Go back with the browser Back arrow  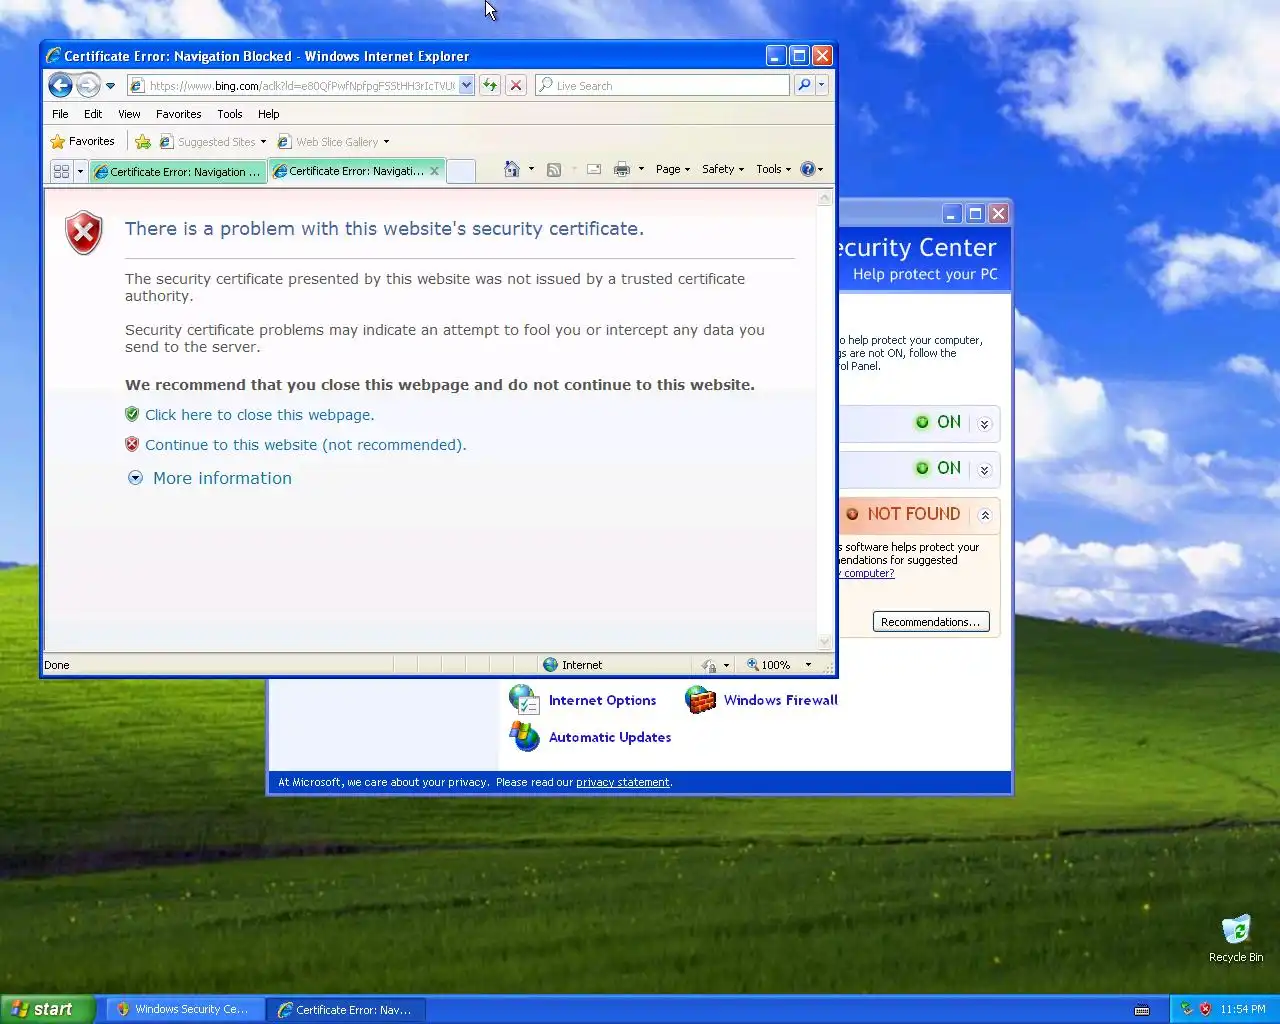pyautogui.click(x=60, y=85)
